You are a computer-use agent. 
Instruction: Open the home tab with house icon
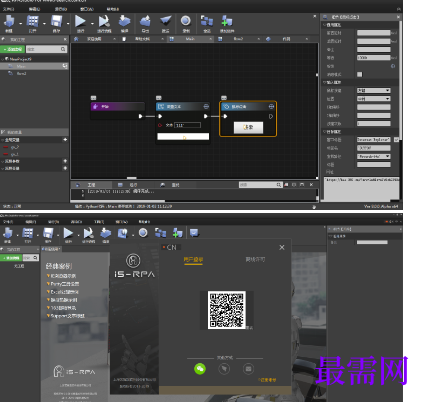(x=94, y=39)
